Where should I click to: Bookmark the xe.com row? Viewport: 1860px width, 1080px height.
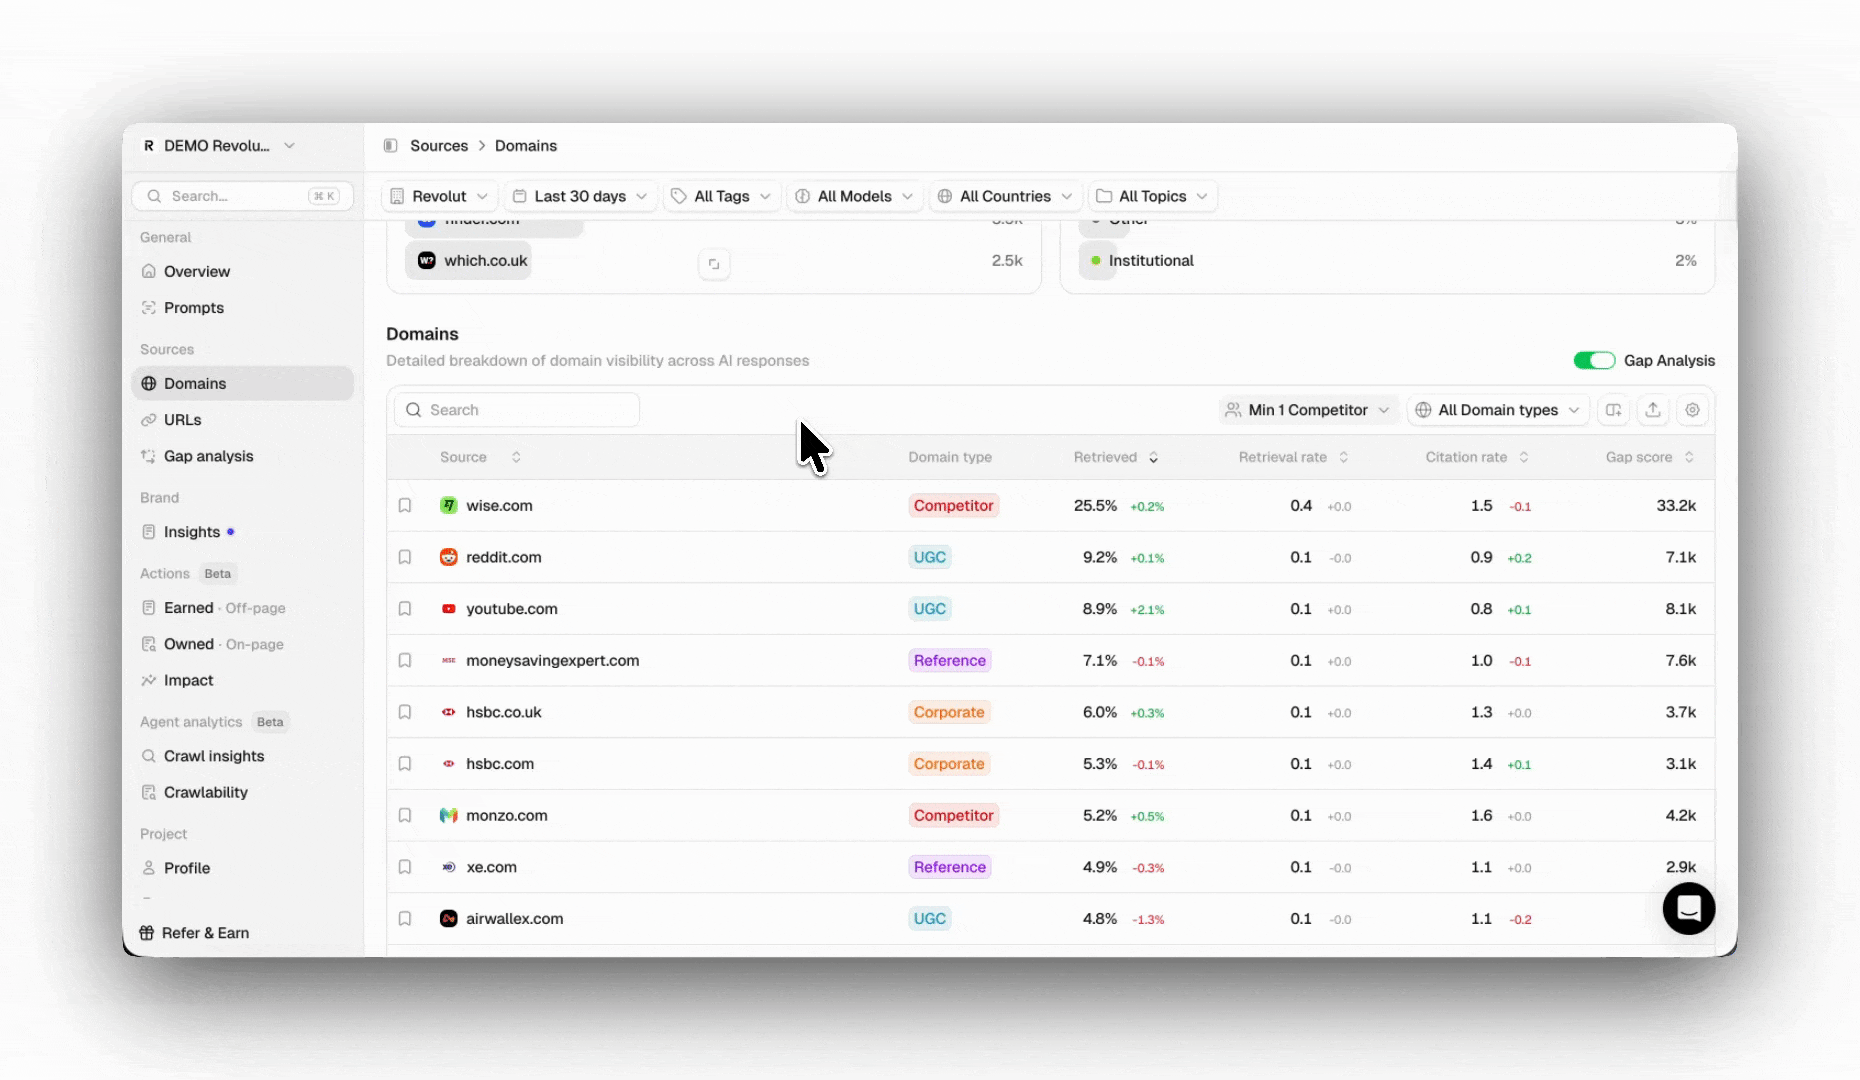pos(405,867)
